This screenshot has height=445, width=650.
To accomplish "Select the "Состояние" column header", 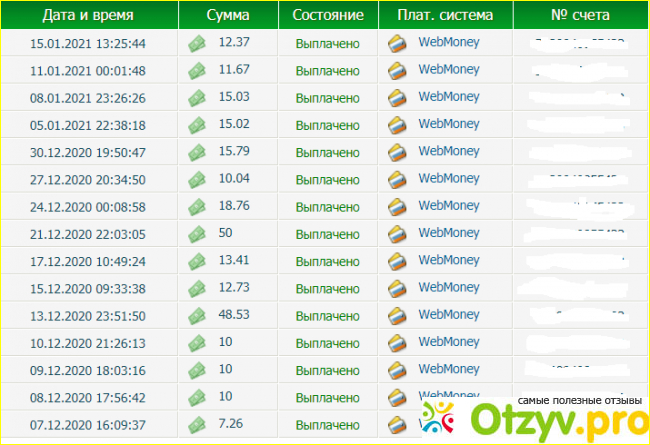I will click(x=328, y=16).
